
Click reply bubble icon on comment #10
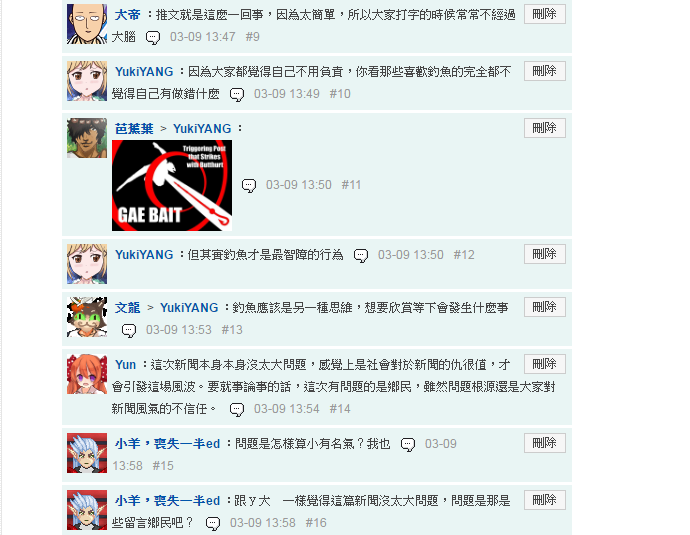[x=237, y=95]
